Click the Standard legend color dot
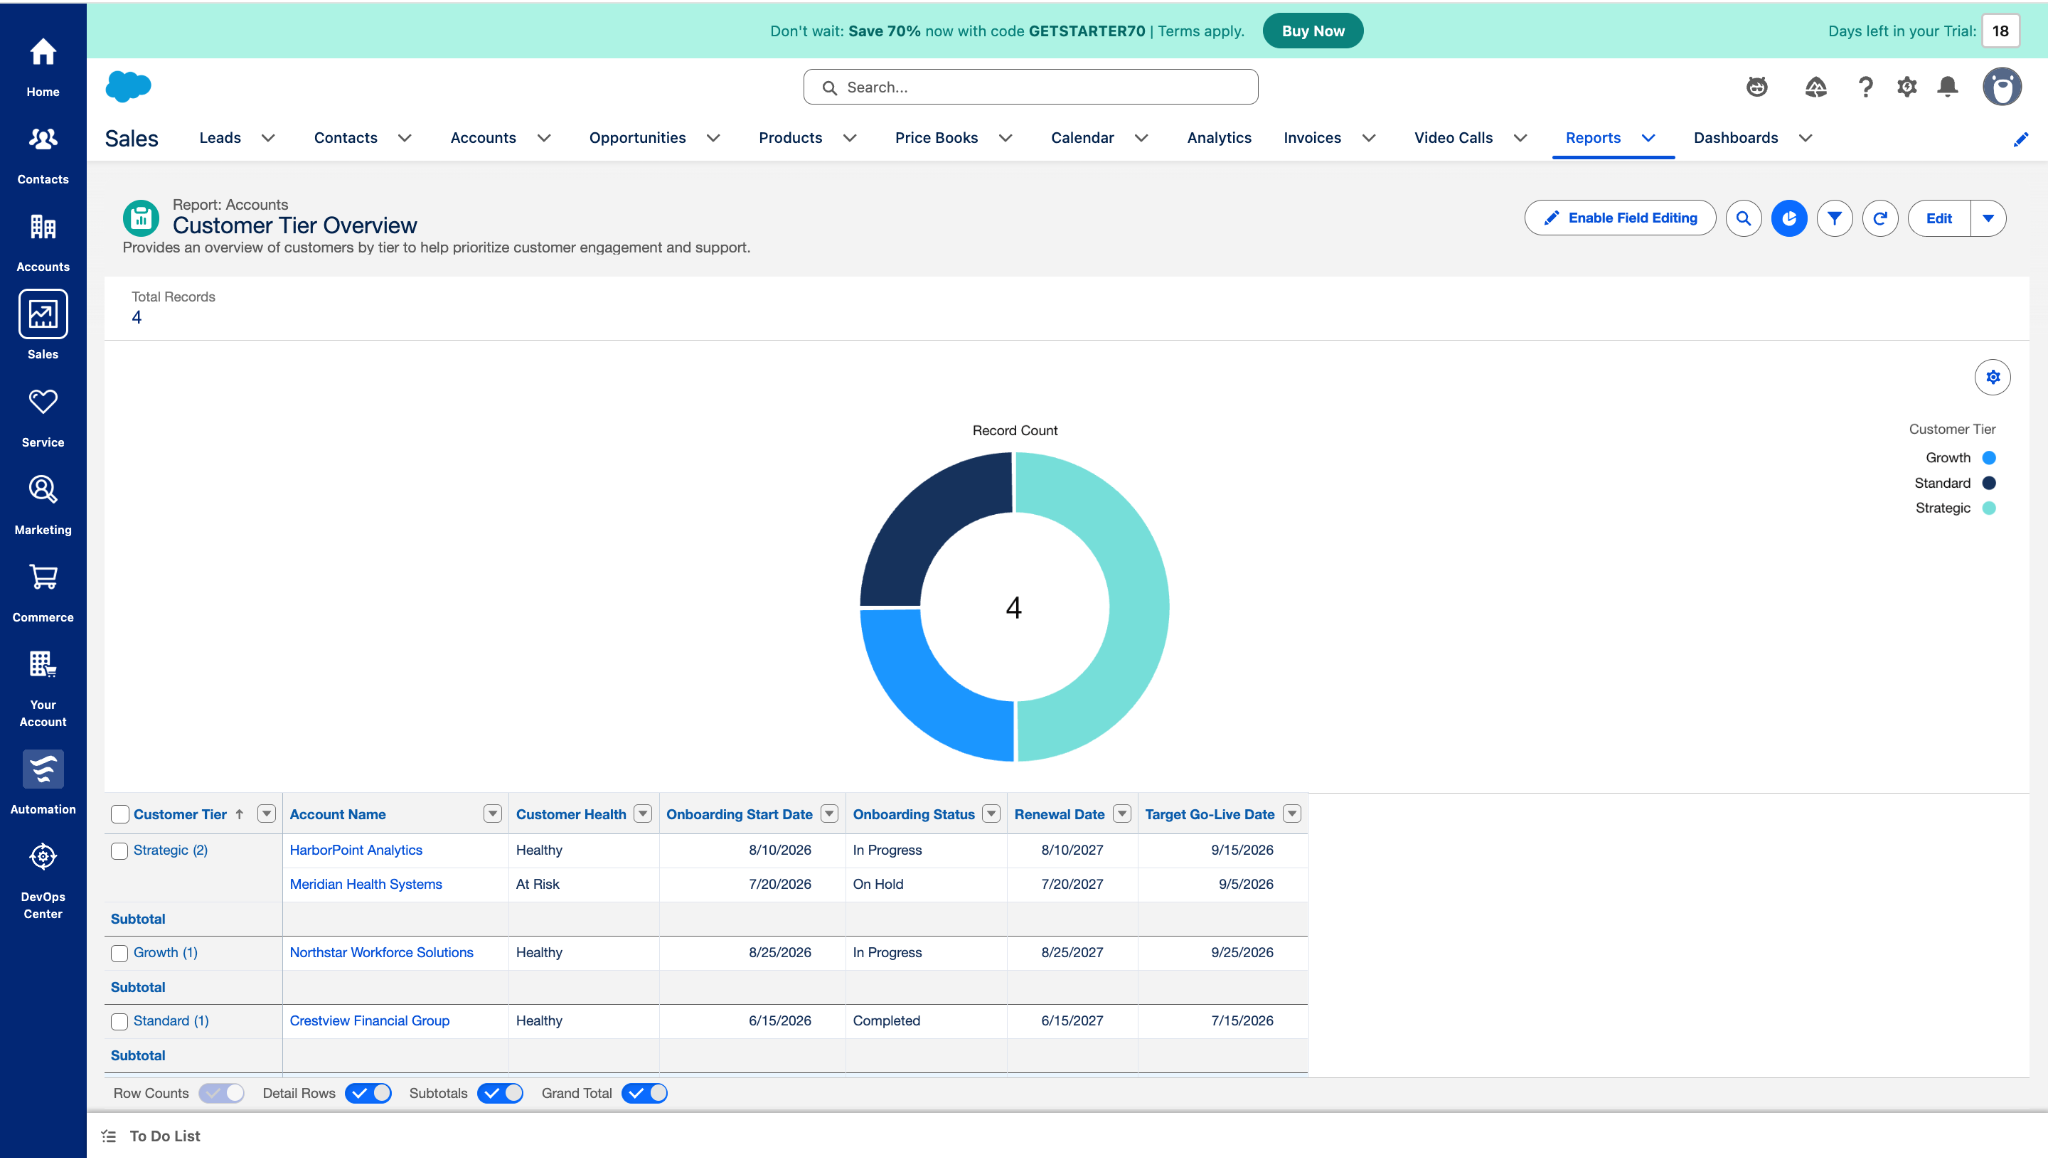2048x1158 pixels. 1989,483
